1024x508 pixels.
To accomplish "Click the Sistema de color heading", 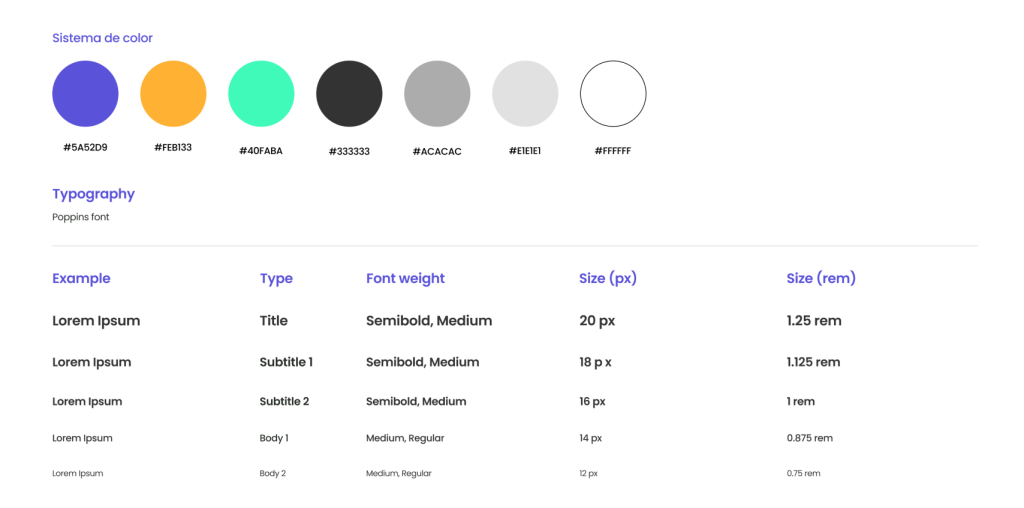I will coord(103,38).
